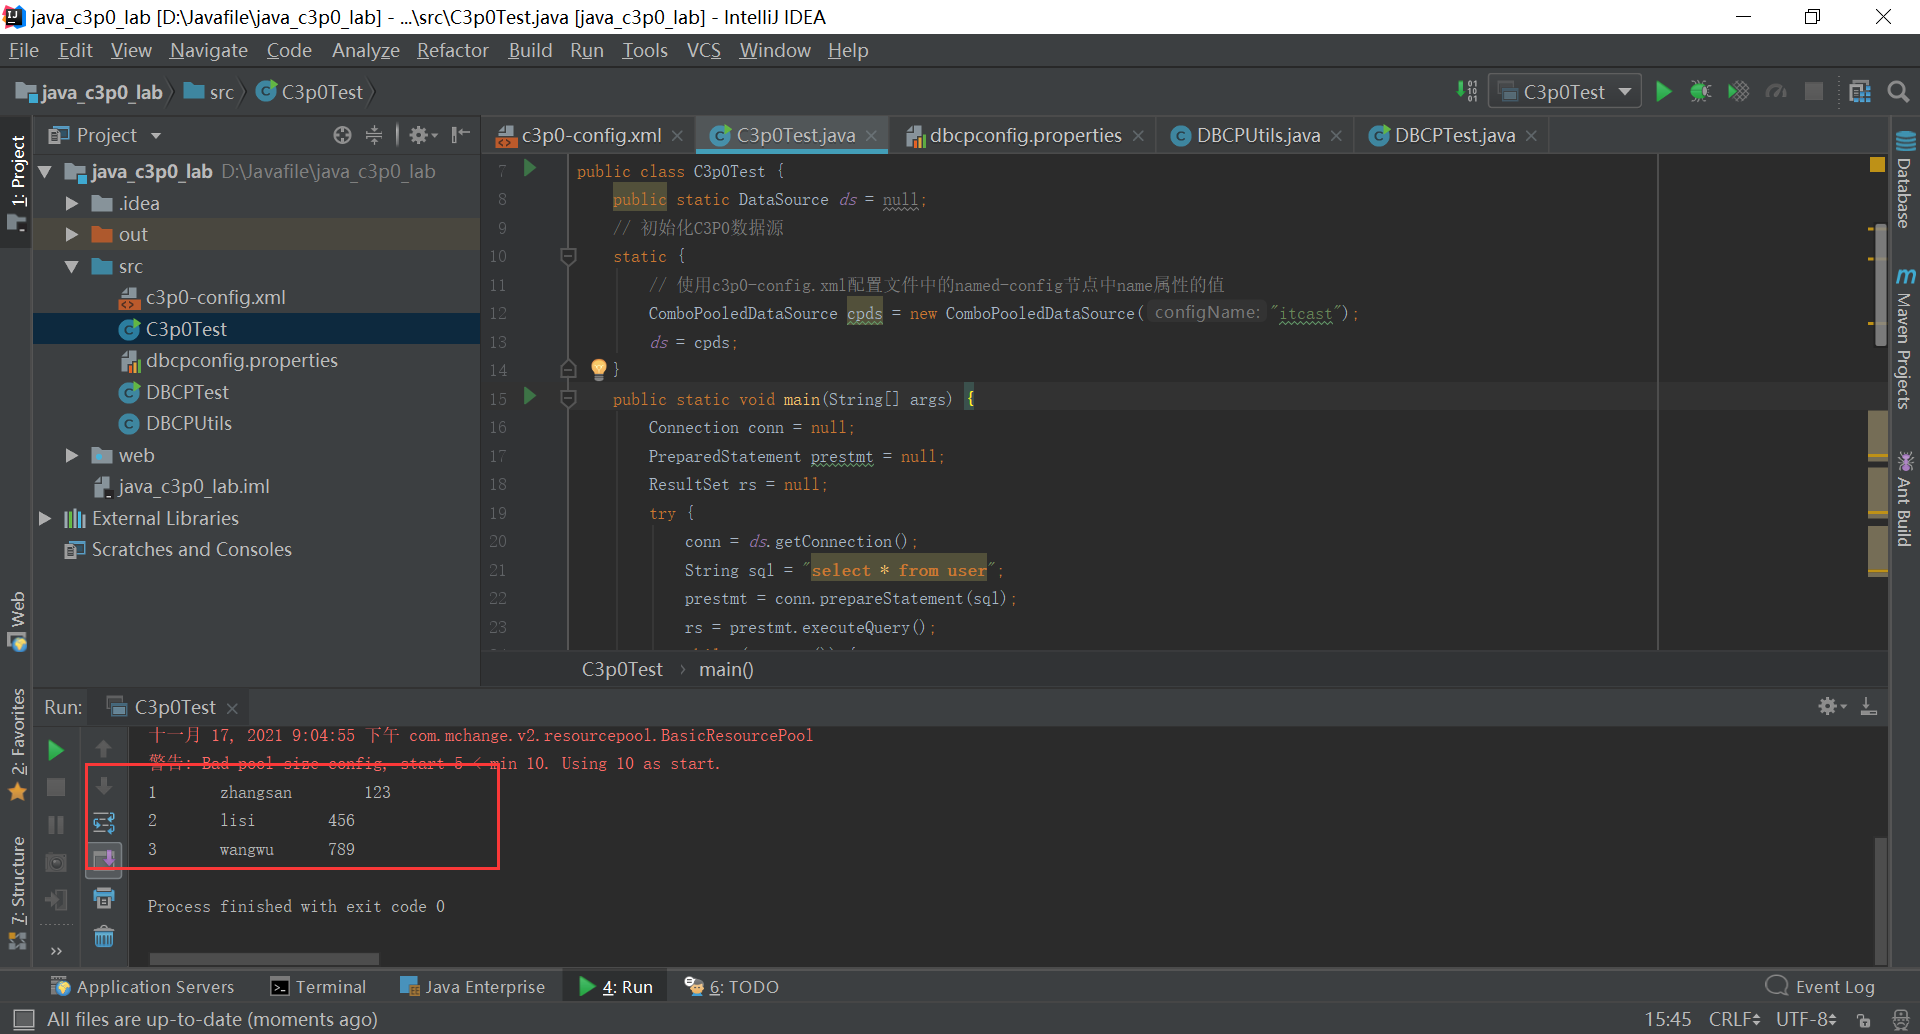Rerun the C3p0Test configuration
The width and height of the screenshot is (1920, 1034).
[55, 749]
